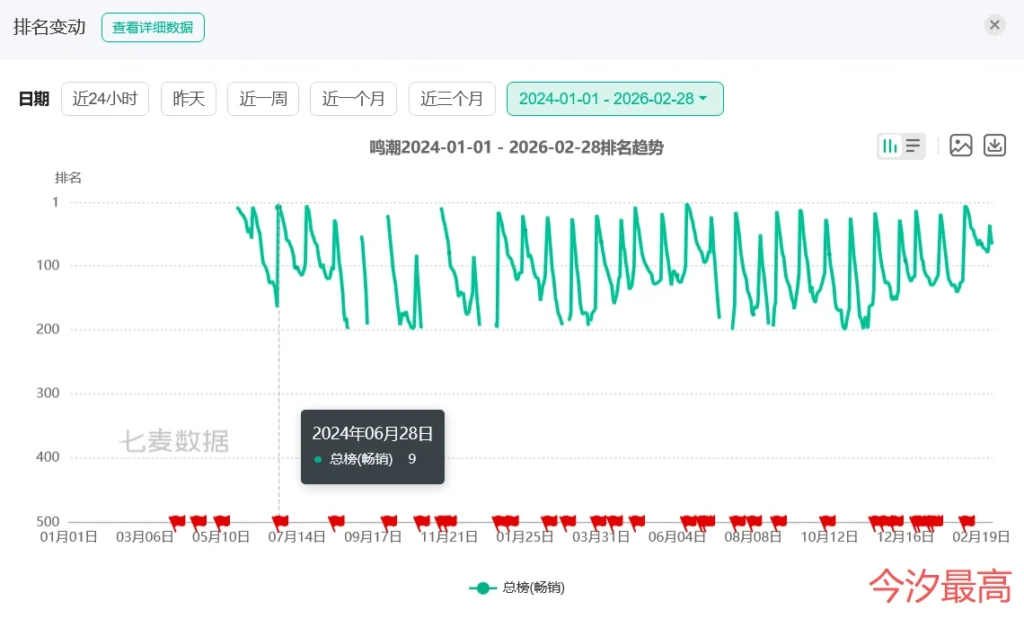
Task: Click the download data icon
Action: [x=994, y=146]
